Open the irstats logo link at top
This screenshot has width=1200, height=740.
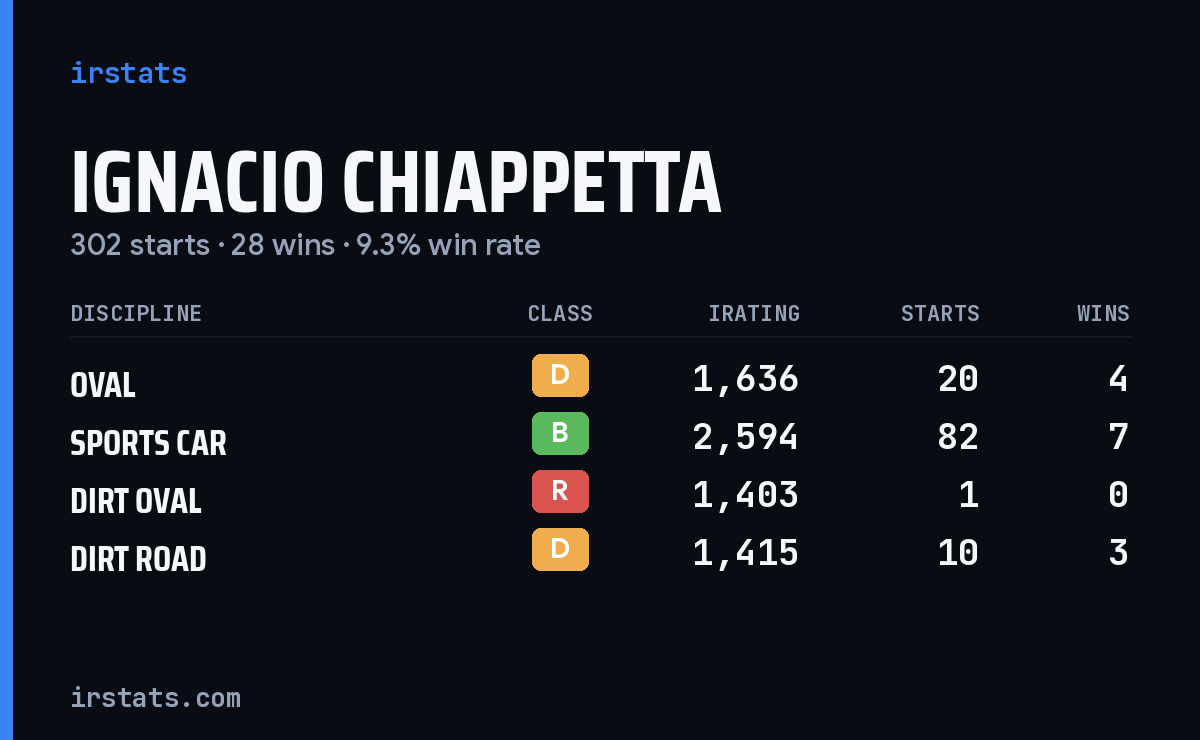[128, 73]
